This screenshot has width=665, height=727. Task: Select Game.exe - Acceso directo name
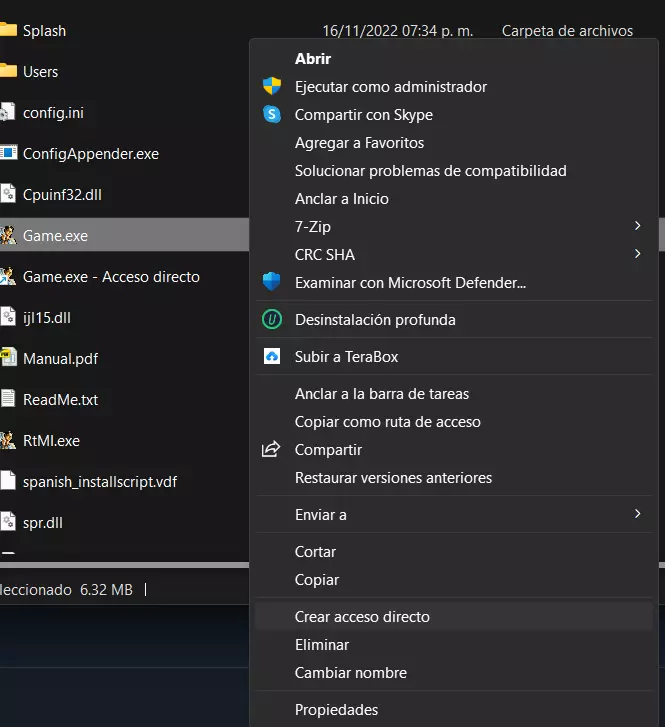click(x=111, y=277)
